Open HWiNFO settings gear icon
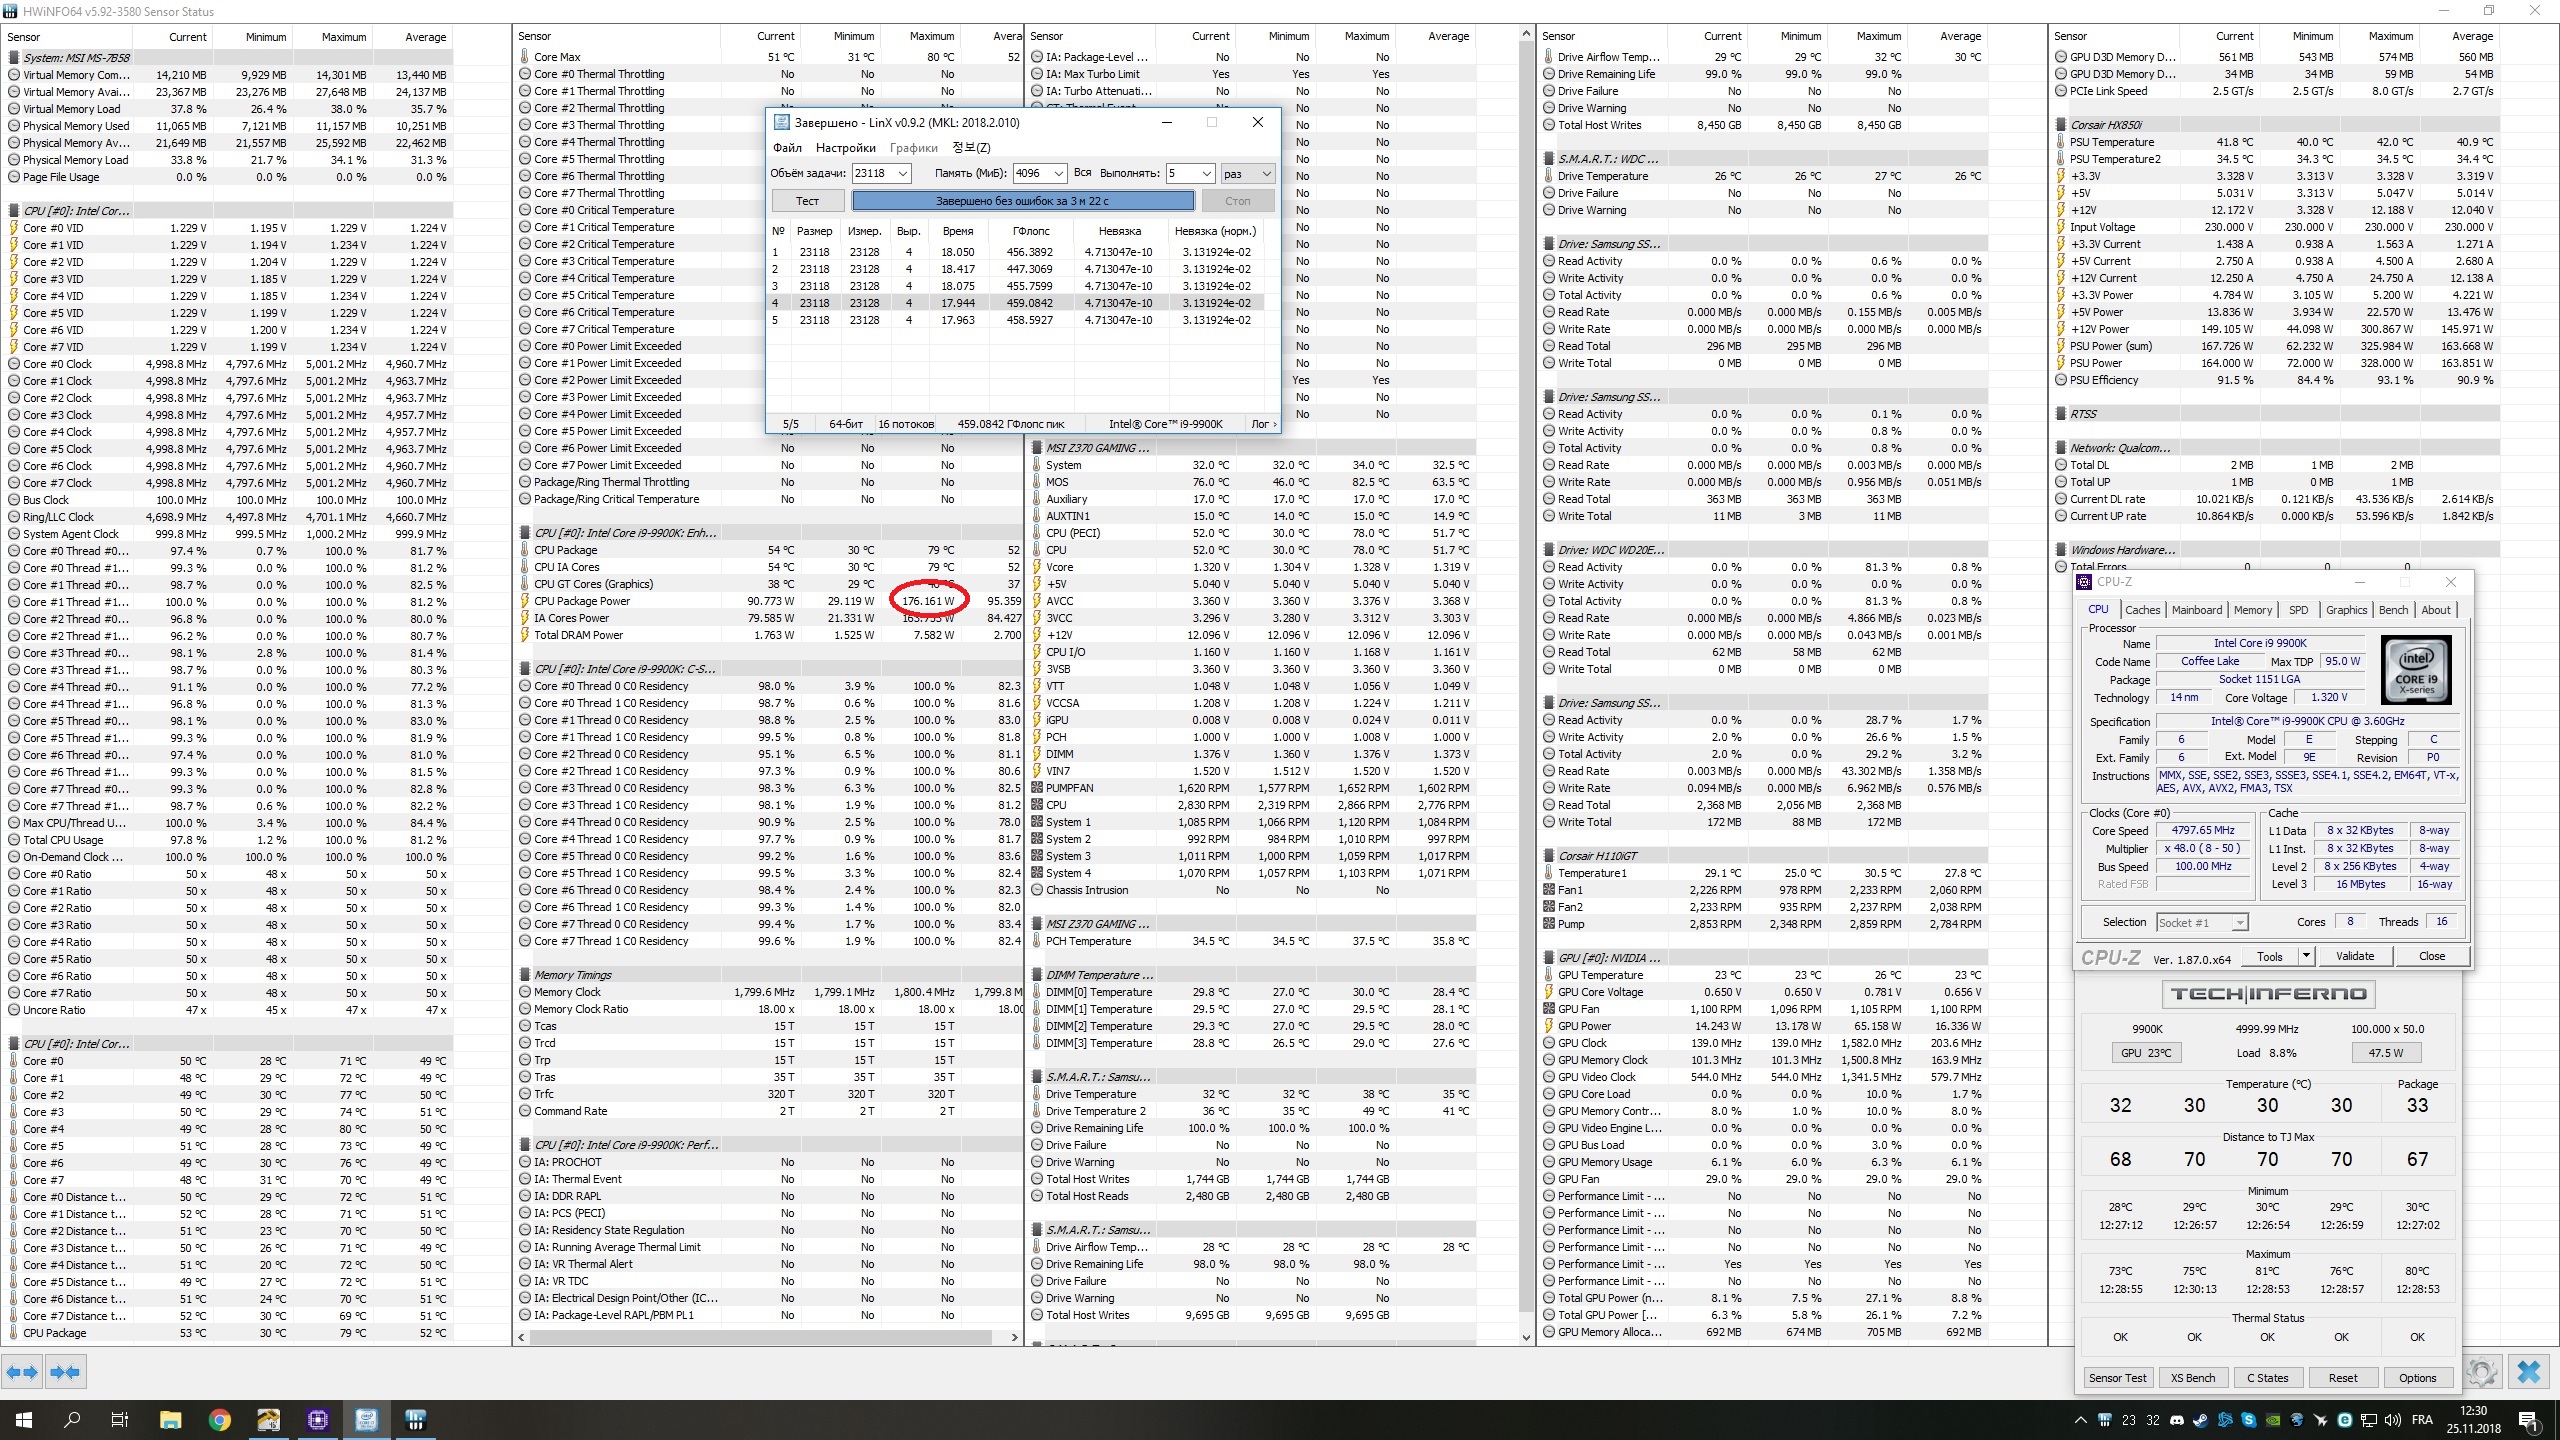The image size is (2560, 1440). [x=2482, y=1372]
